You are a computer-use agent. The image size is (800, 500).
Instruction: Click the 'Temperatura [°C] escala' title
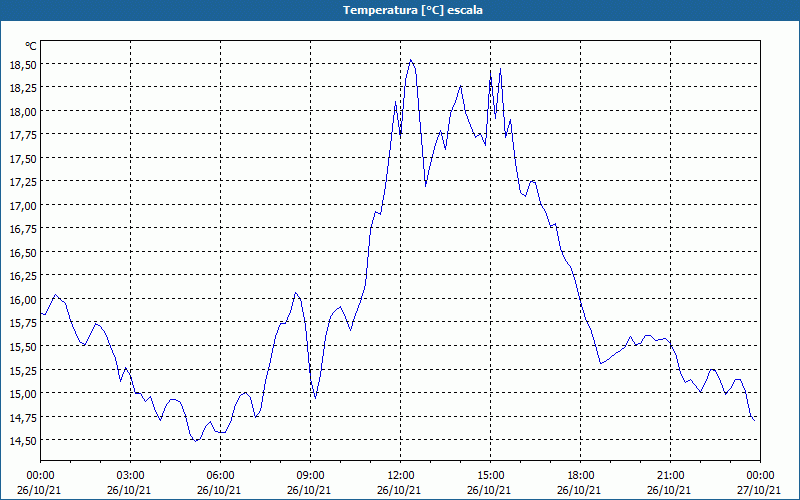(x=413, y=10)
